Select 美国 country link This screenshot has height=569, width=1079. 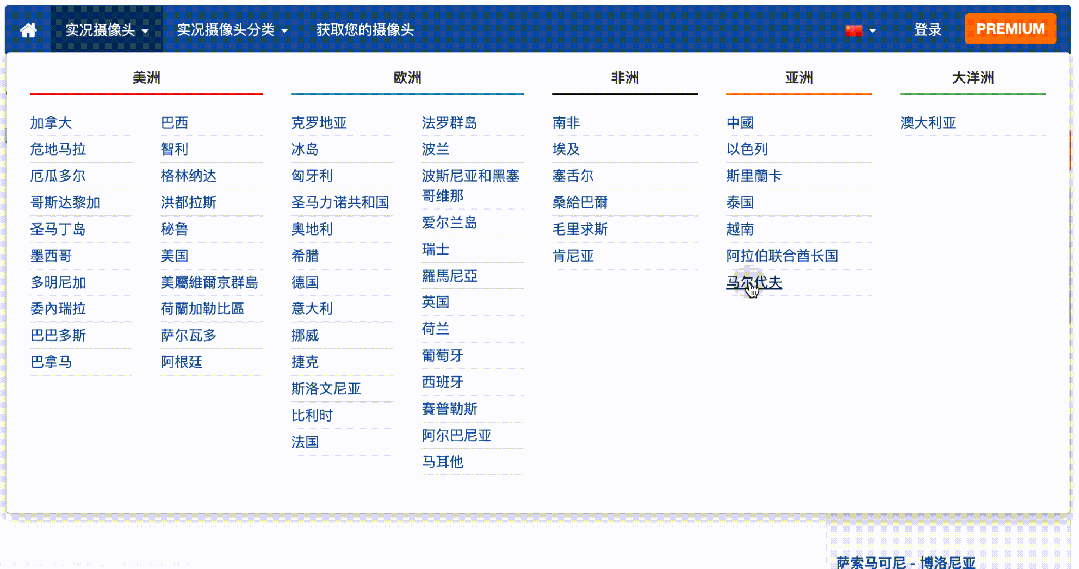pos(174,256)
